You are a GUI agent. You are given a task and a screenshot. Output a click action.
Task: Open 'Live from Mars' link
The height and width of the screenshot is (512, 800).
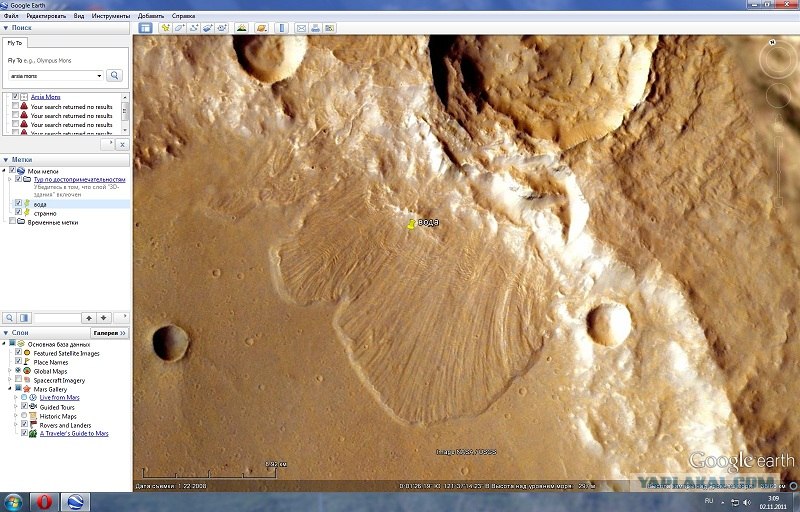click(59, 397)
